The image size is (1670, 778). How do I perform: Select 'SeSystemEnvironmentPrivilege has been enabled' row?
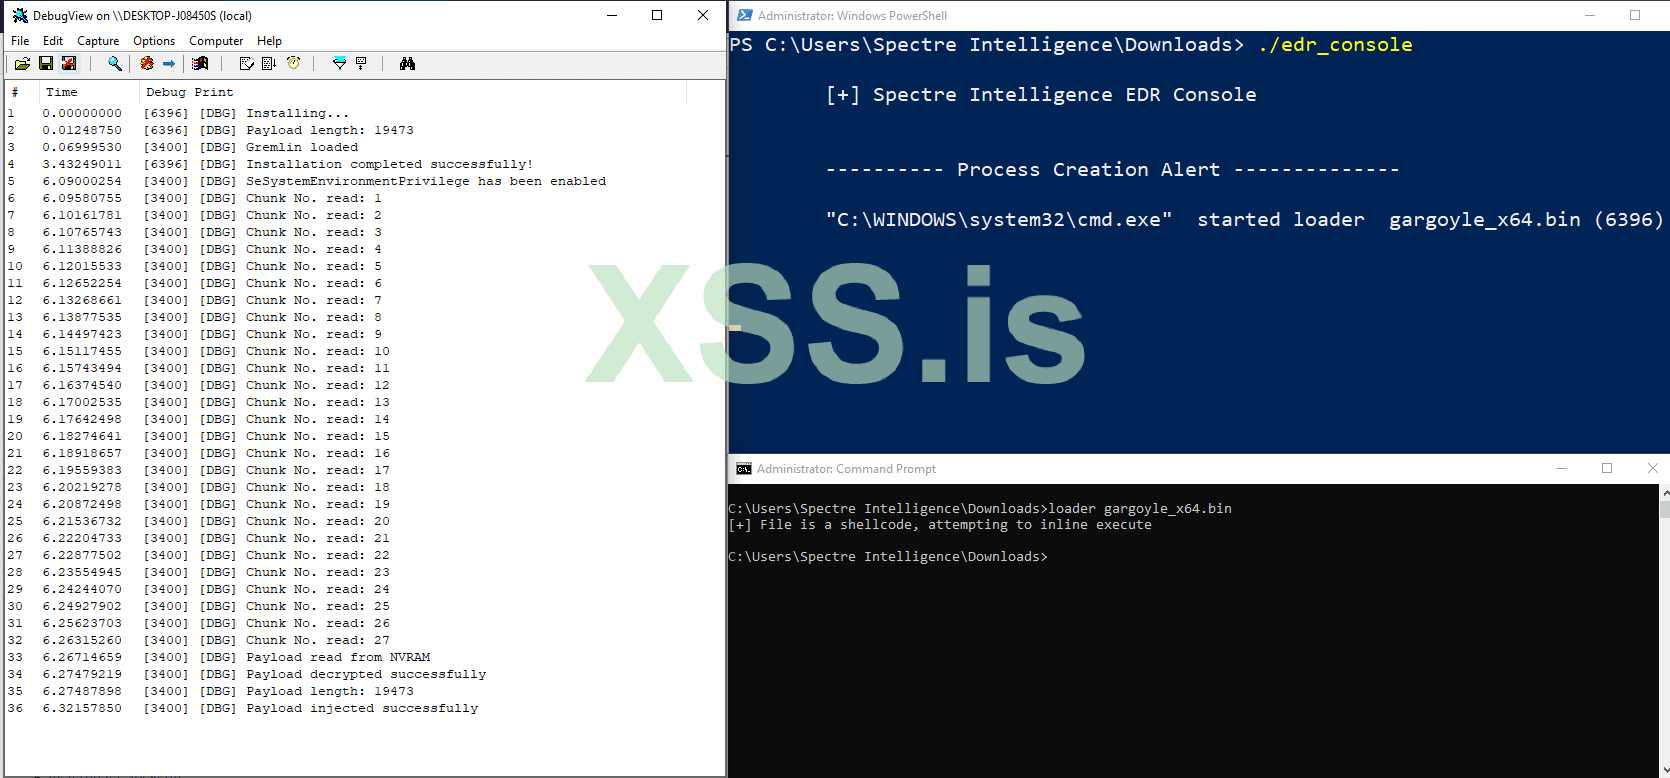[x=365, y=182]
